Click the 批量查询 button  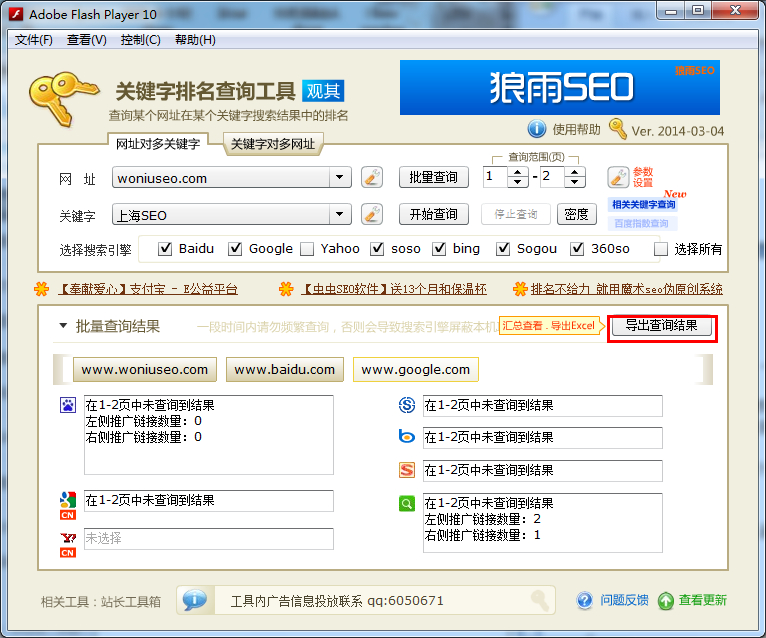click(434, 177)
